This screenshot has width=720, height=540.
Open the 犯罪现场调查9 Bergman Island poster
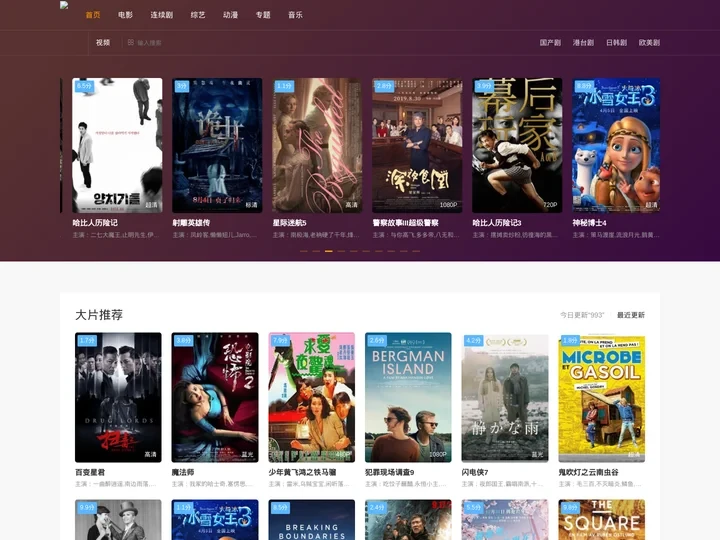tap(408, 397)
